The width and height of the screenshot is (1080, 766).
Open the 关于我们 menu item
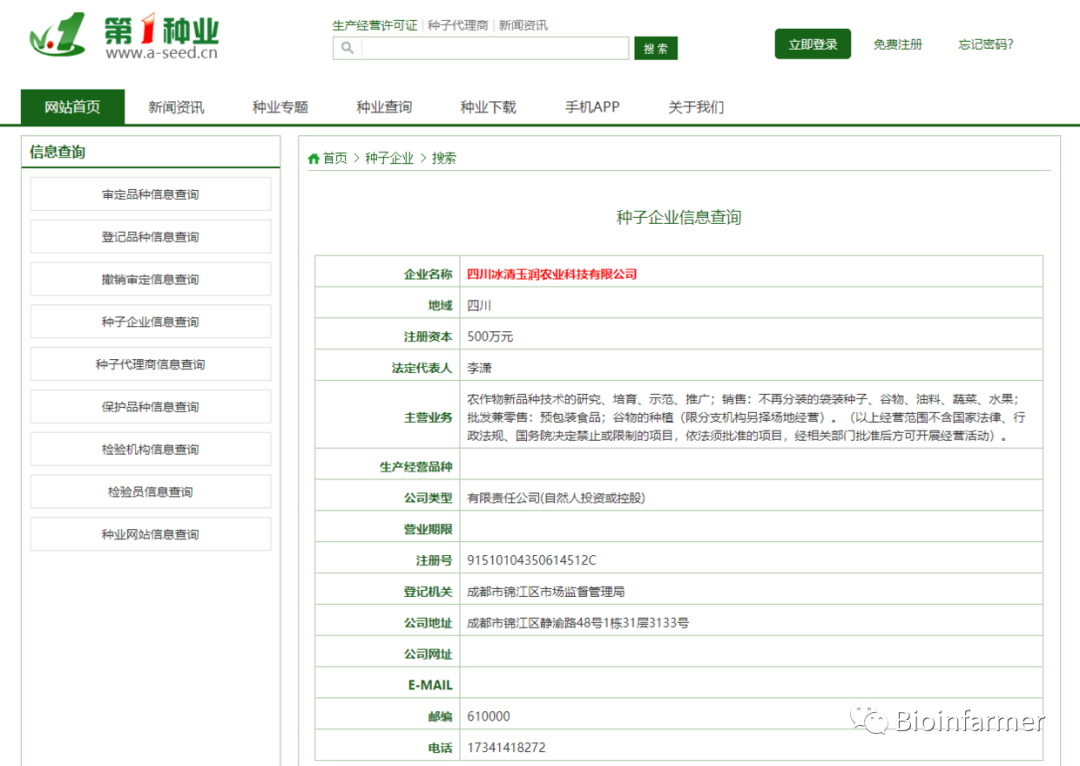click(x=695, y=106)
